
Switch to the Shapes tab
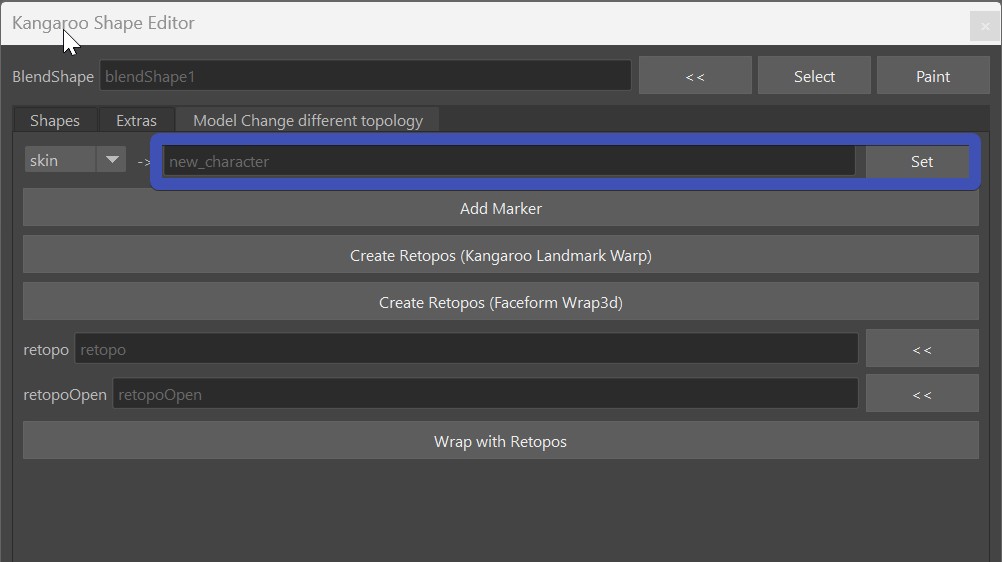click(55, 120)
